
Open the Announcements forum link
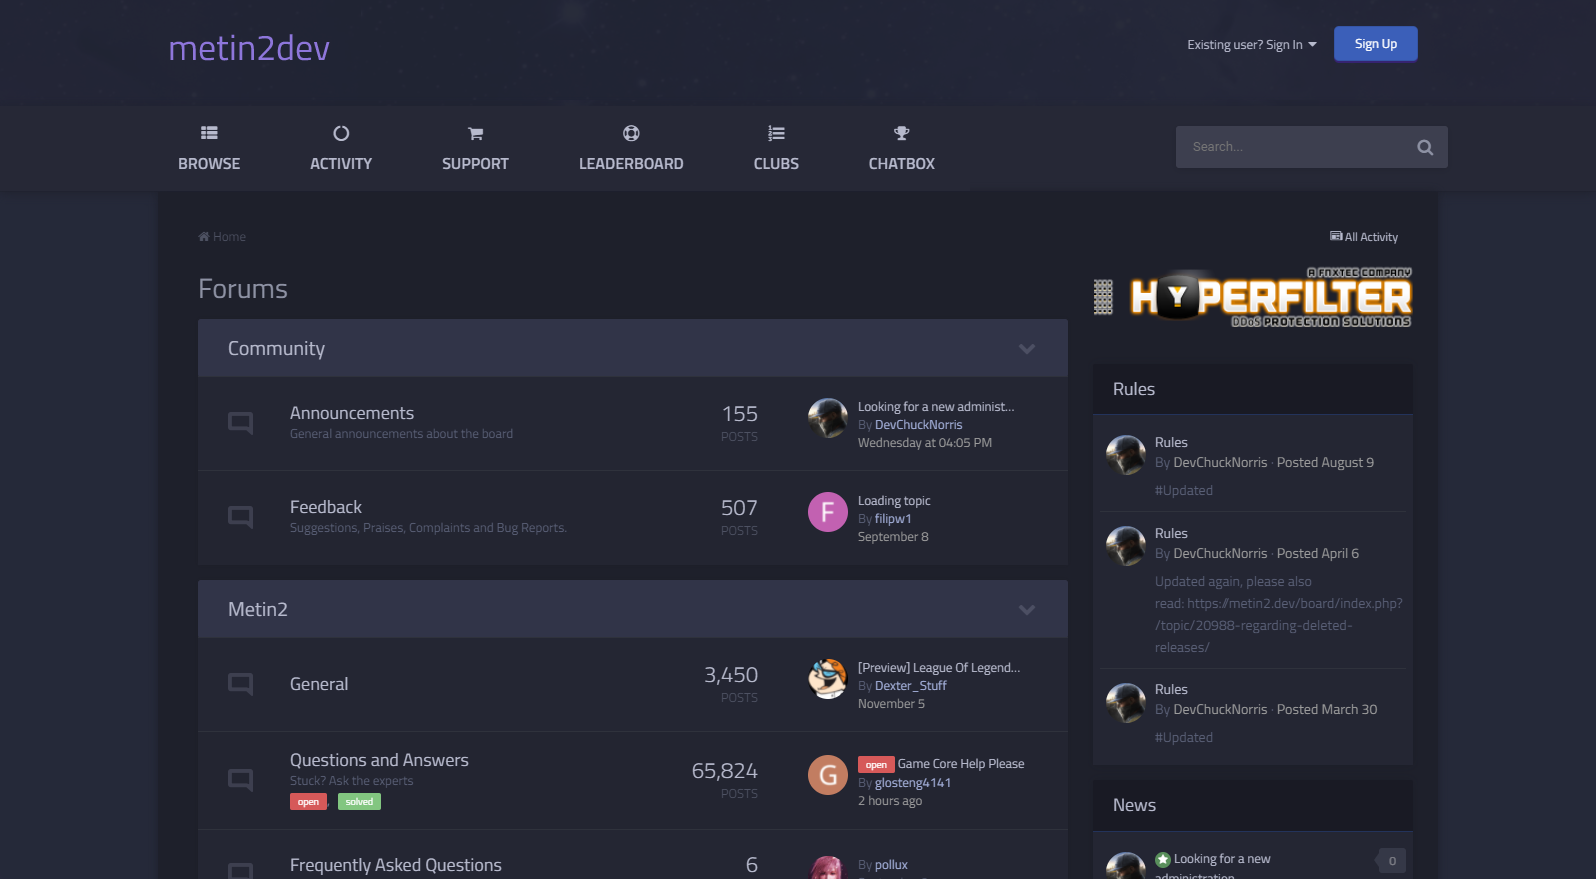point(352,413)
